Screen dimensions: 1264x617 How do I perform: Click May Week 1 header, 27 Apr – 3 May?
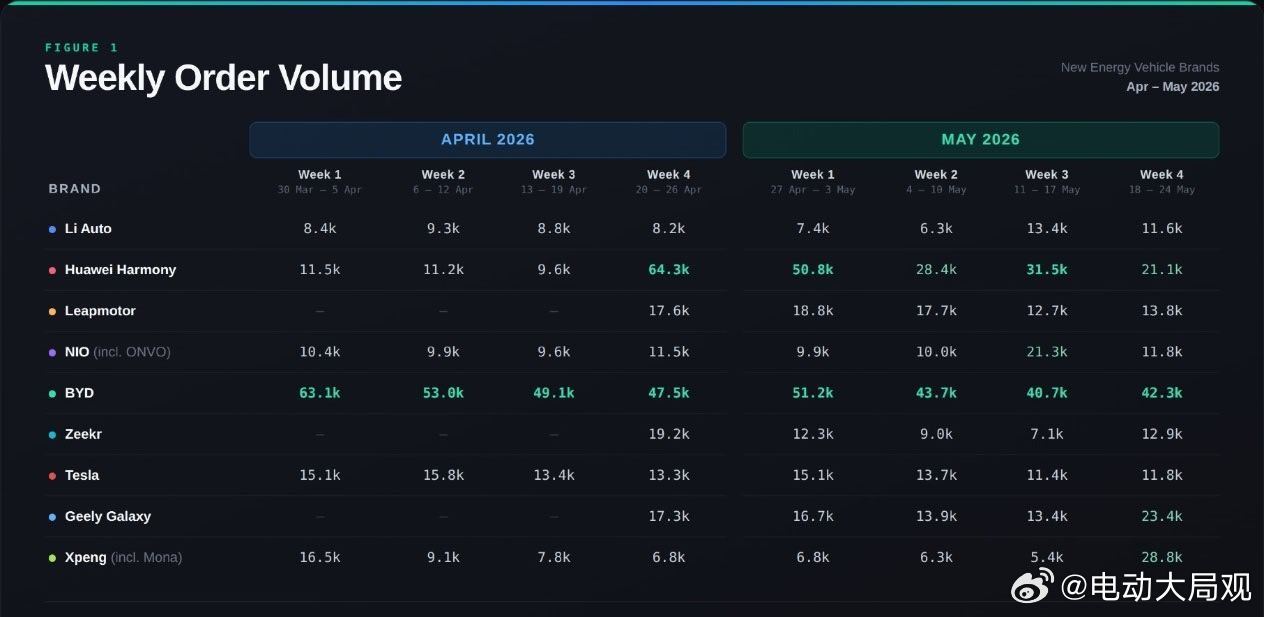click(813, 181)
